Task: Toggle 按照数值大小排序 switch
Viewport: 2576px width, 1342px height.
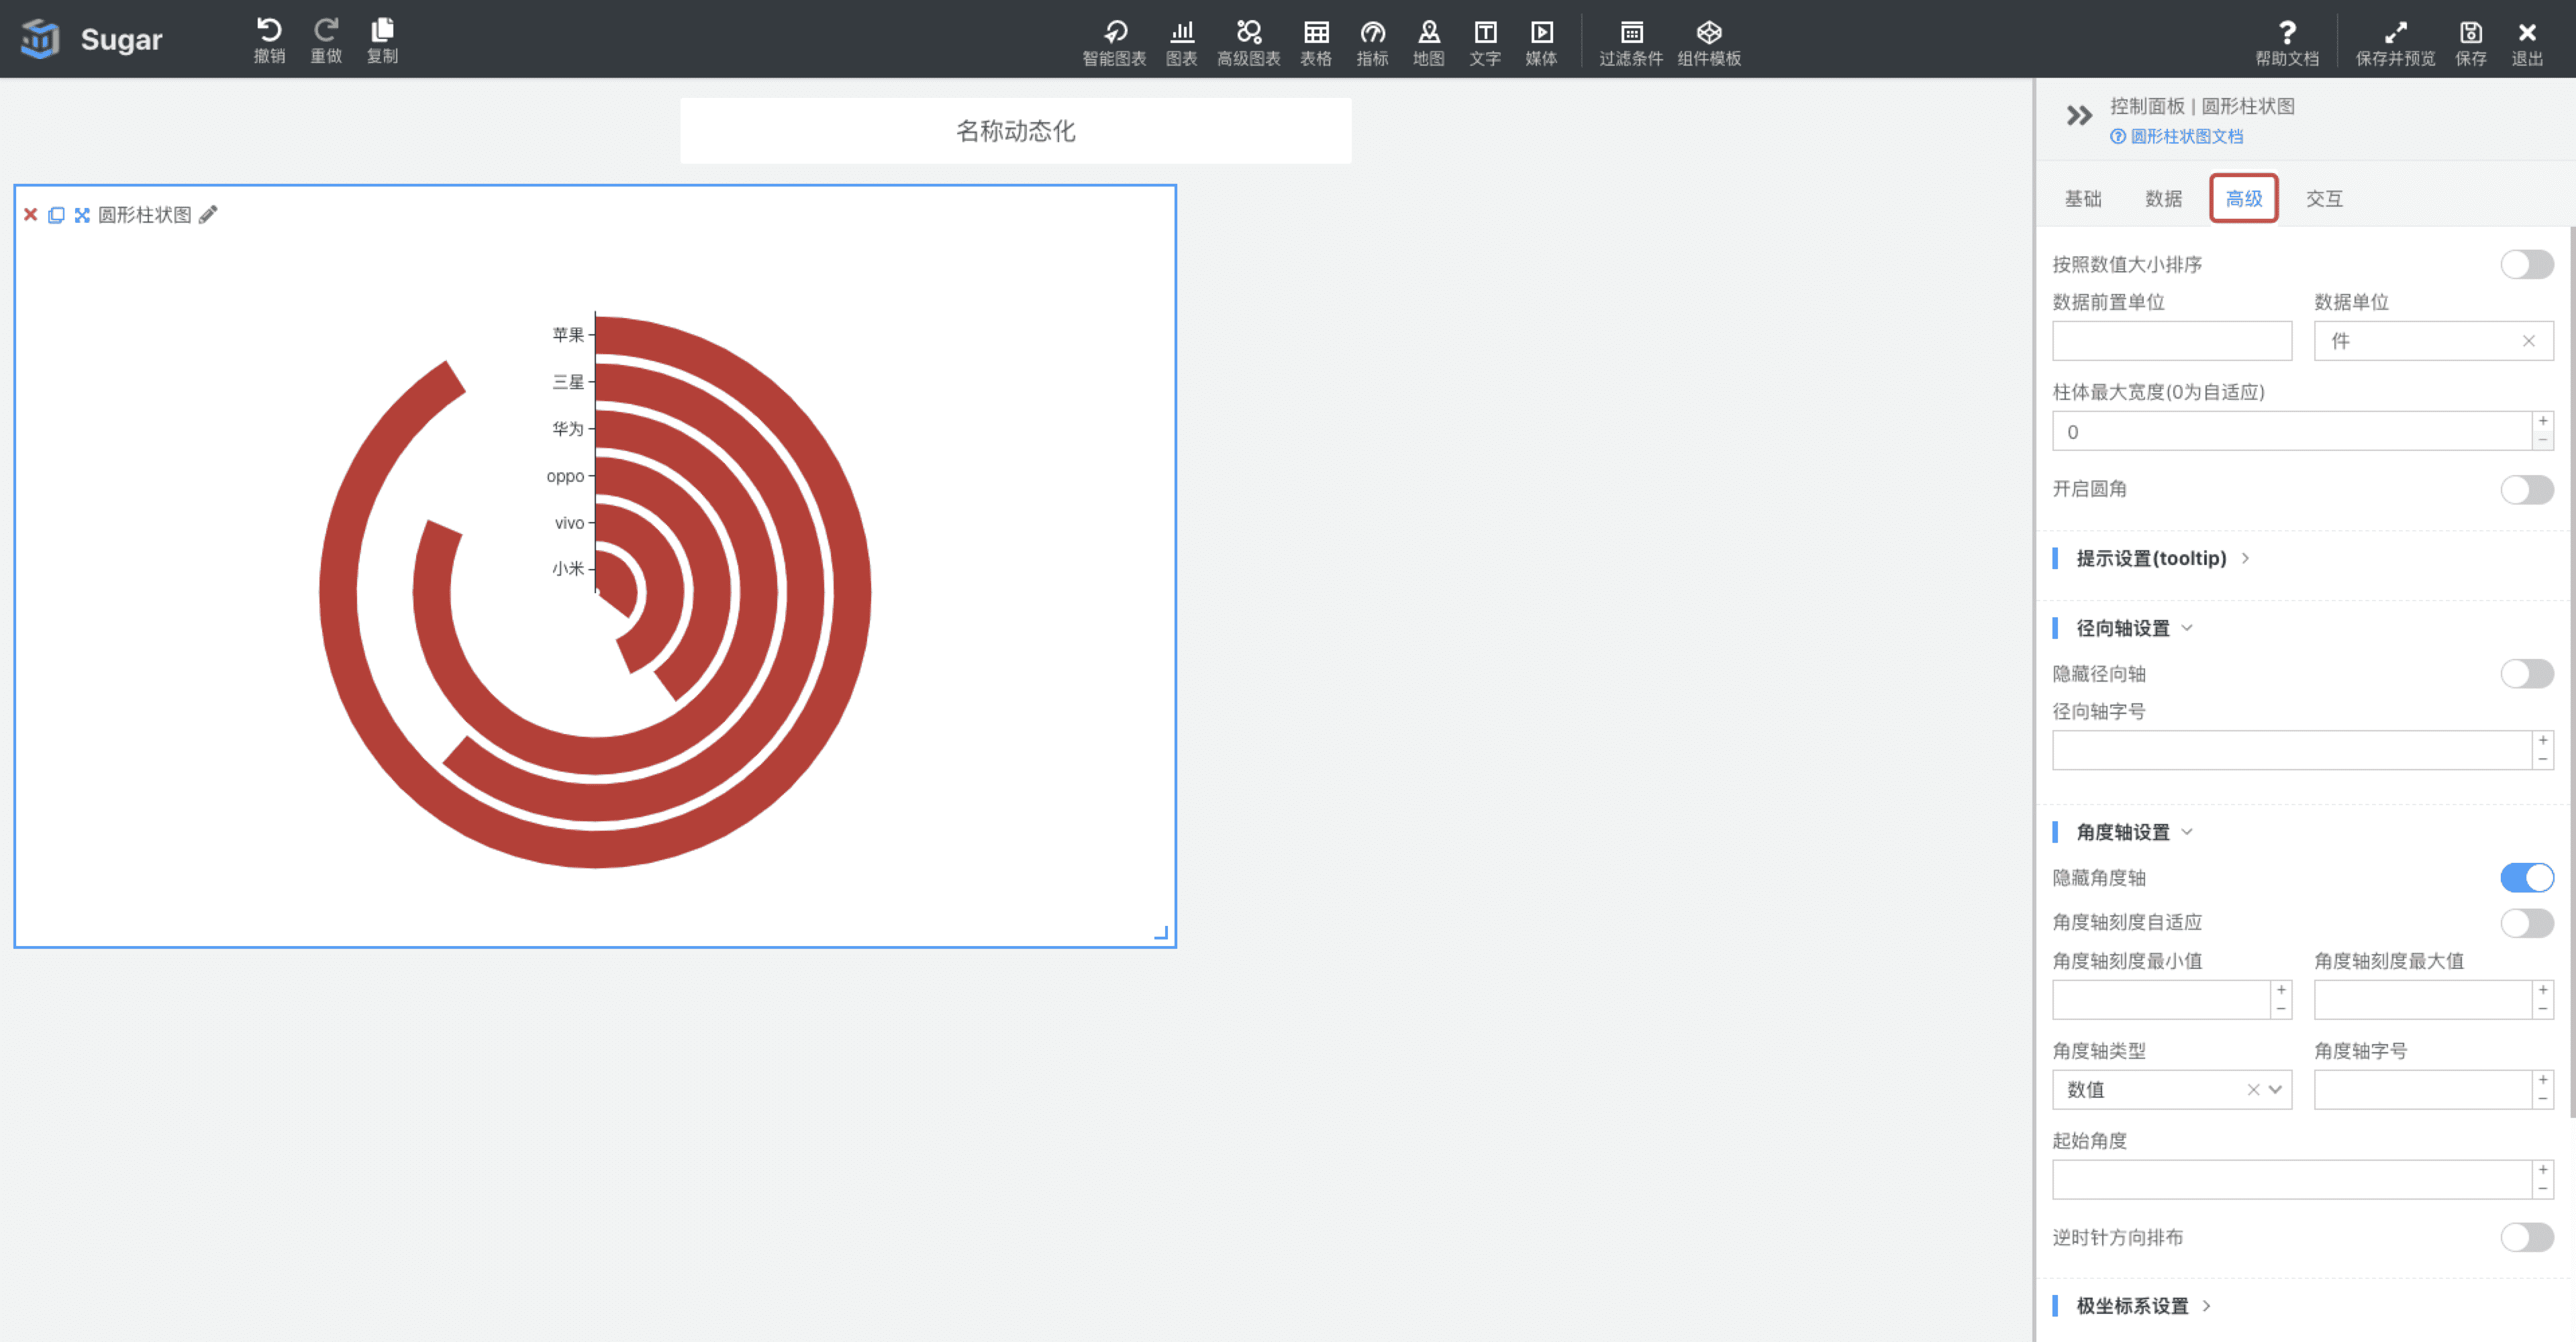Action: (x=2526, y=264)
